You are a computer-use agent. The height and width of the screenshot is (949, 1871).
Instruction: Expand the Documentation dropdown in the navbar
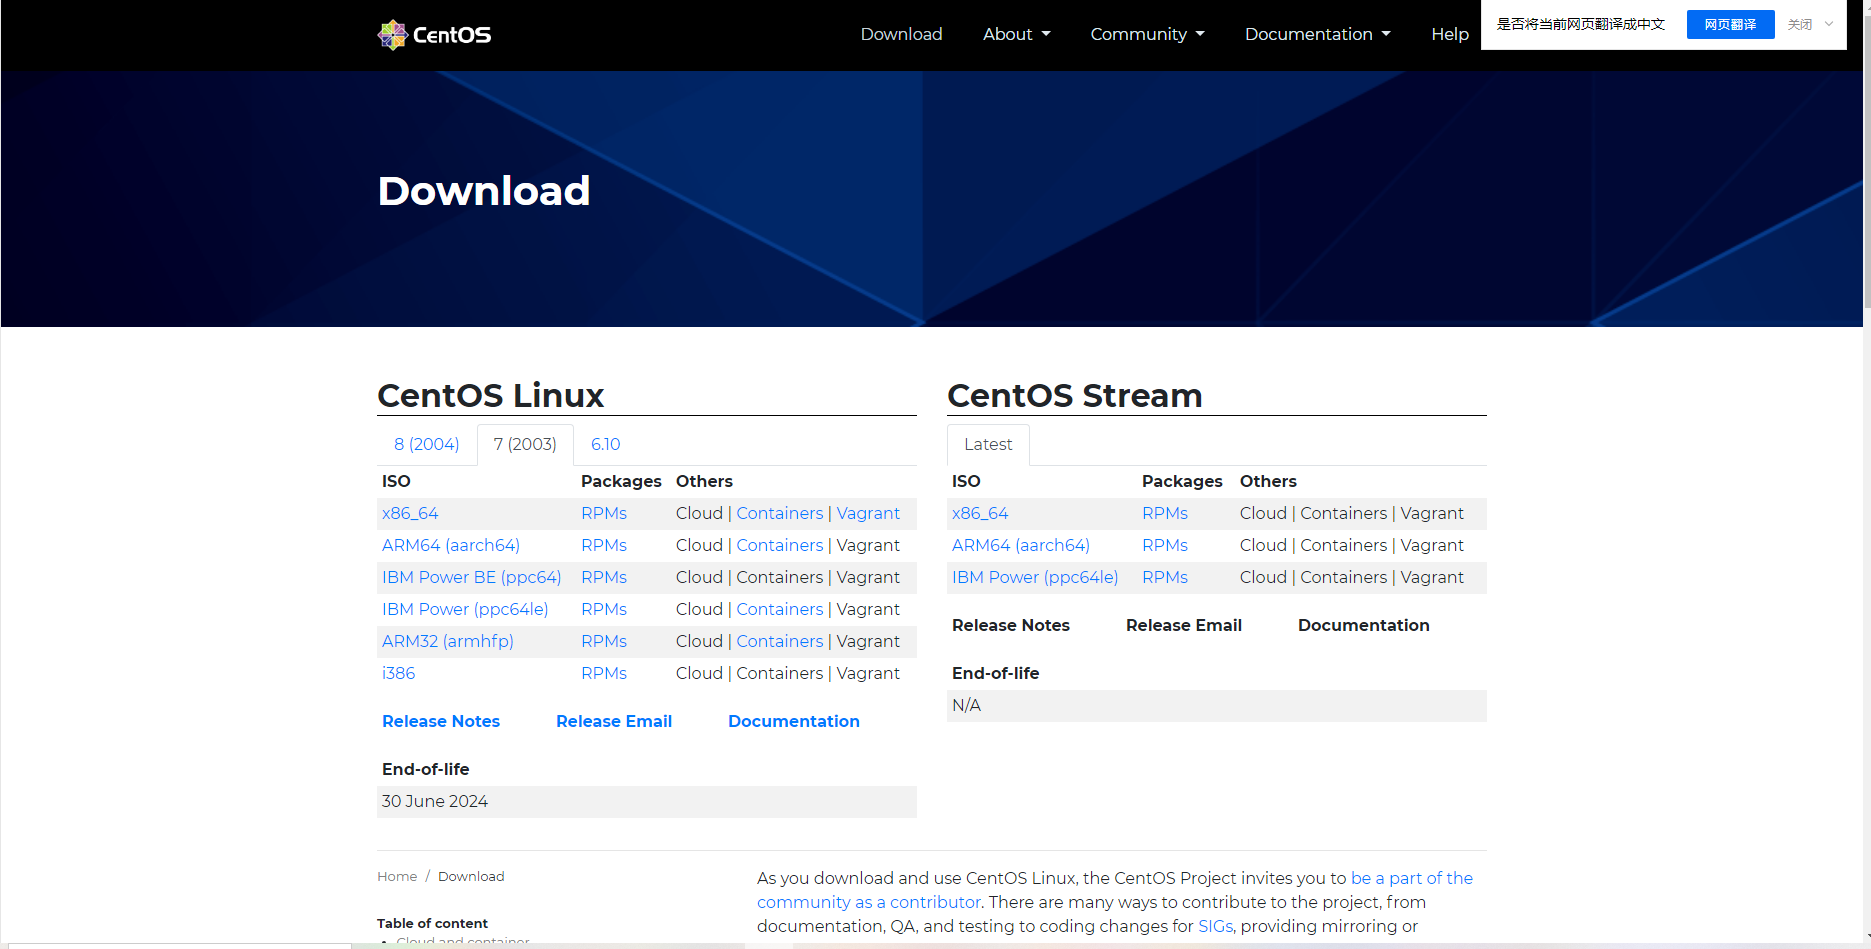coord(1317,34)
